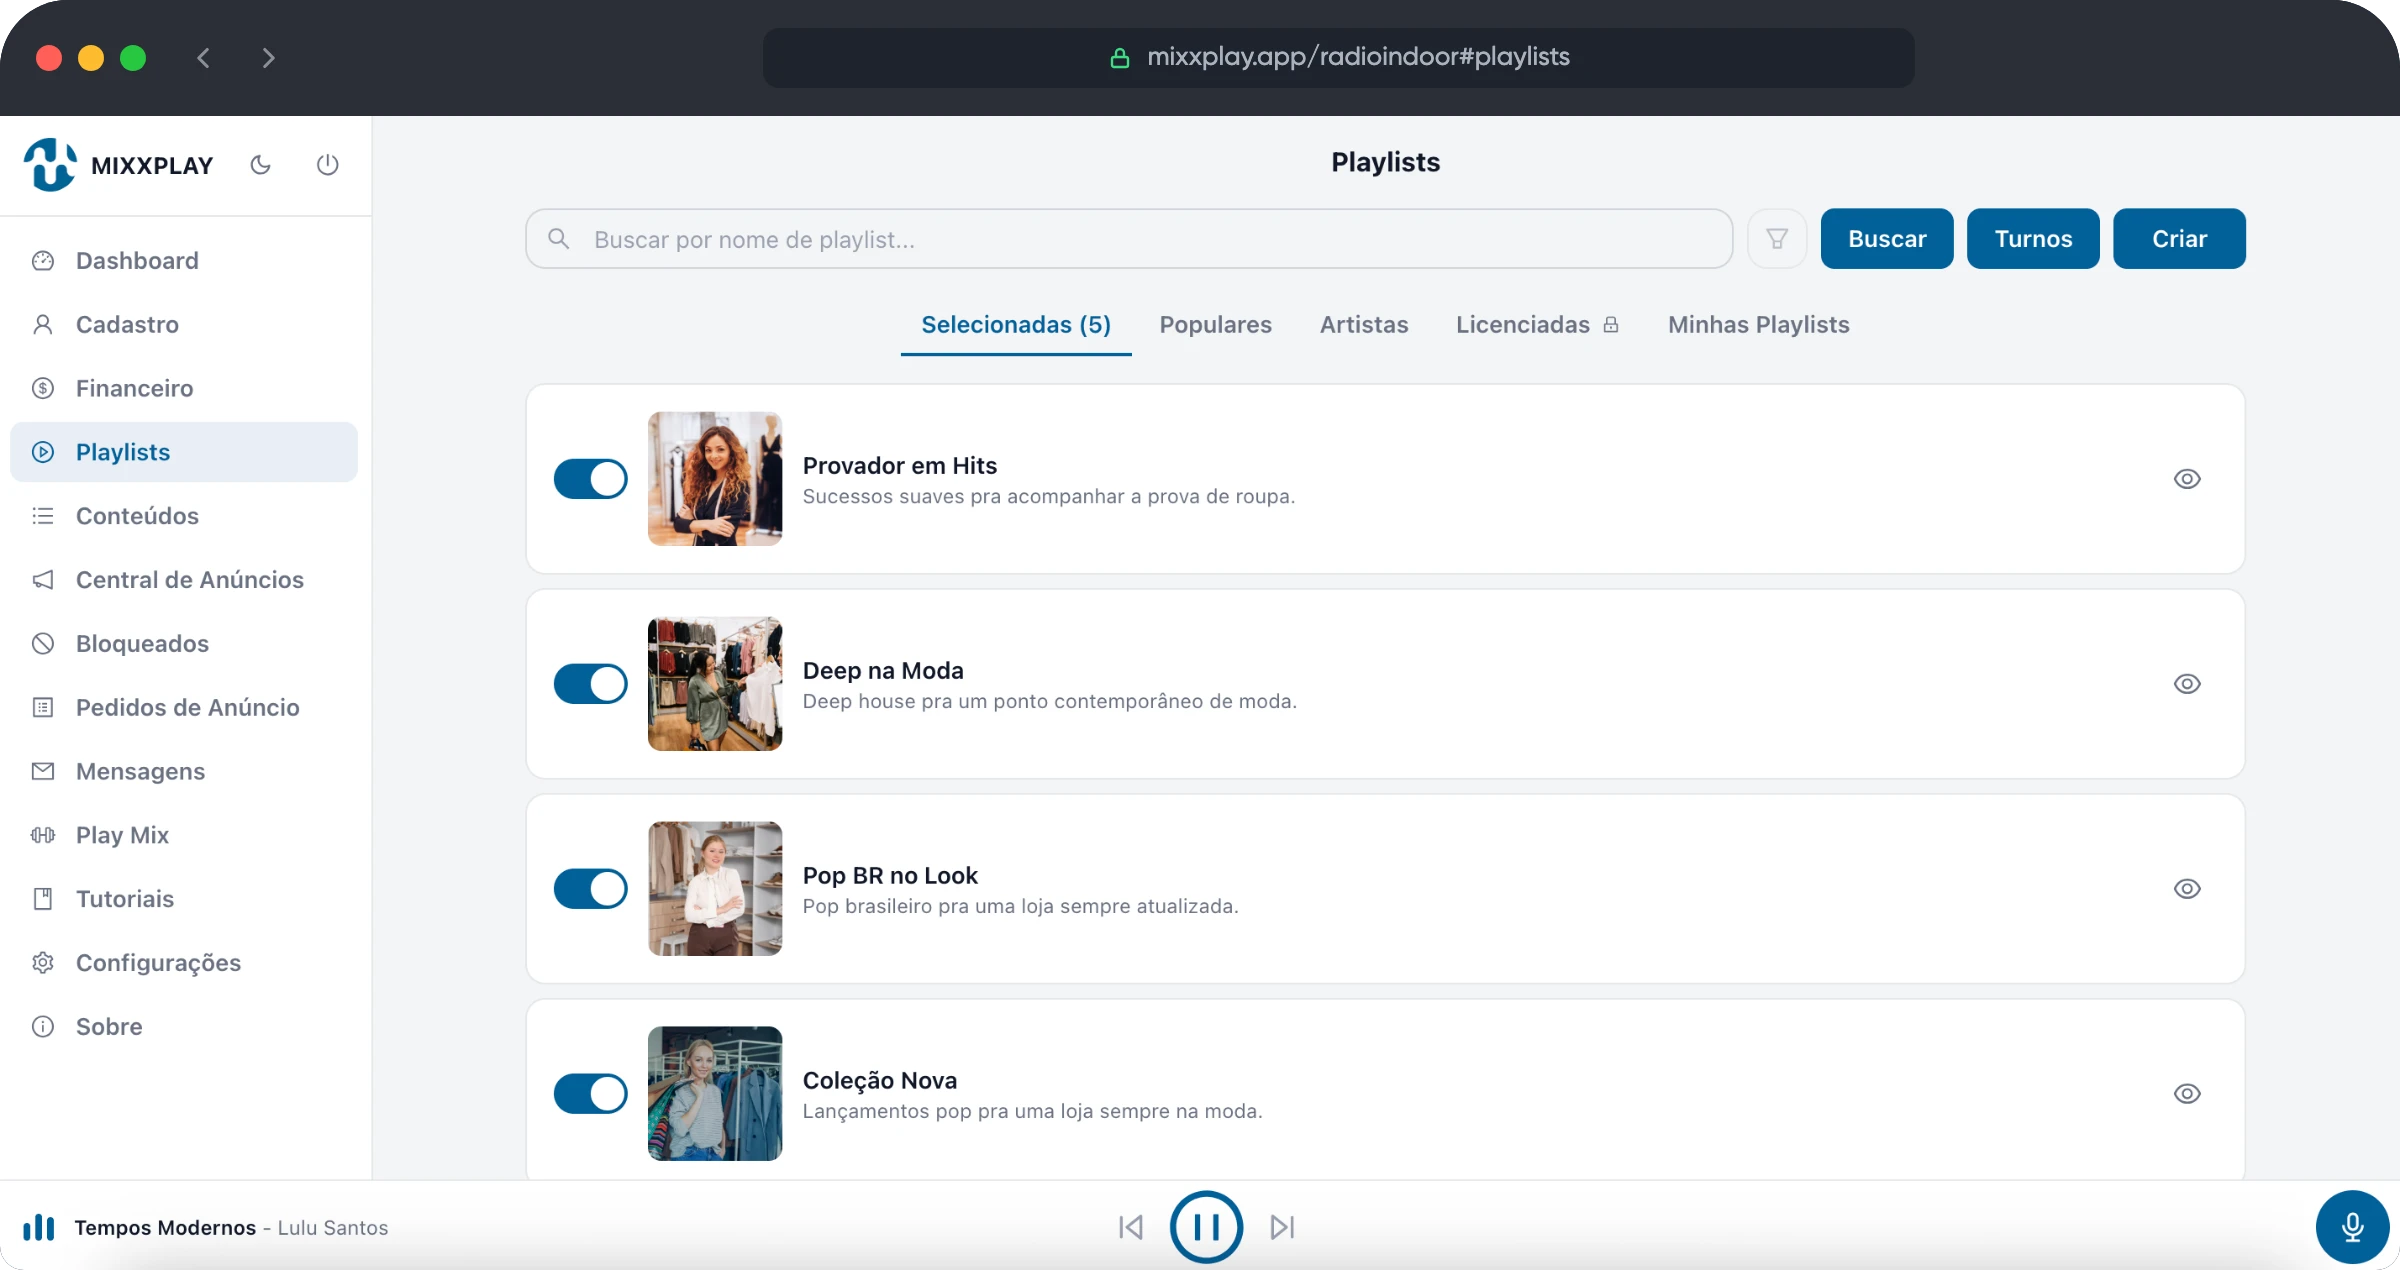Click the Deep na Moda cover image
2400x1270 pixels.
pyautogui.click(x=715, y=684)
